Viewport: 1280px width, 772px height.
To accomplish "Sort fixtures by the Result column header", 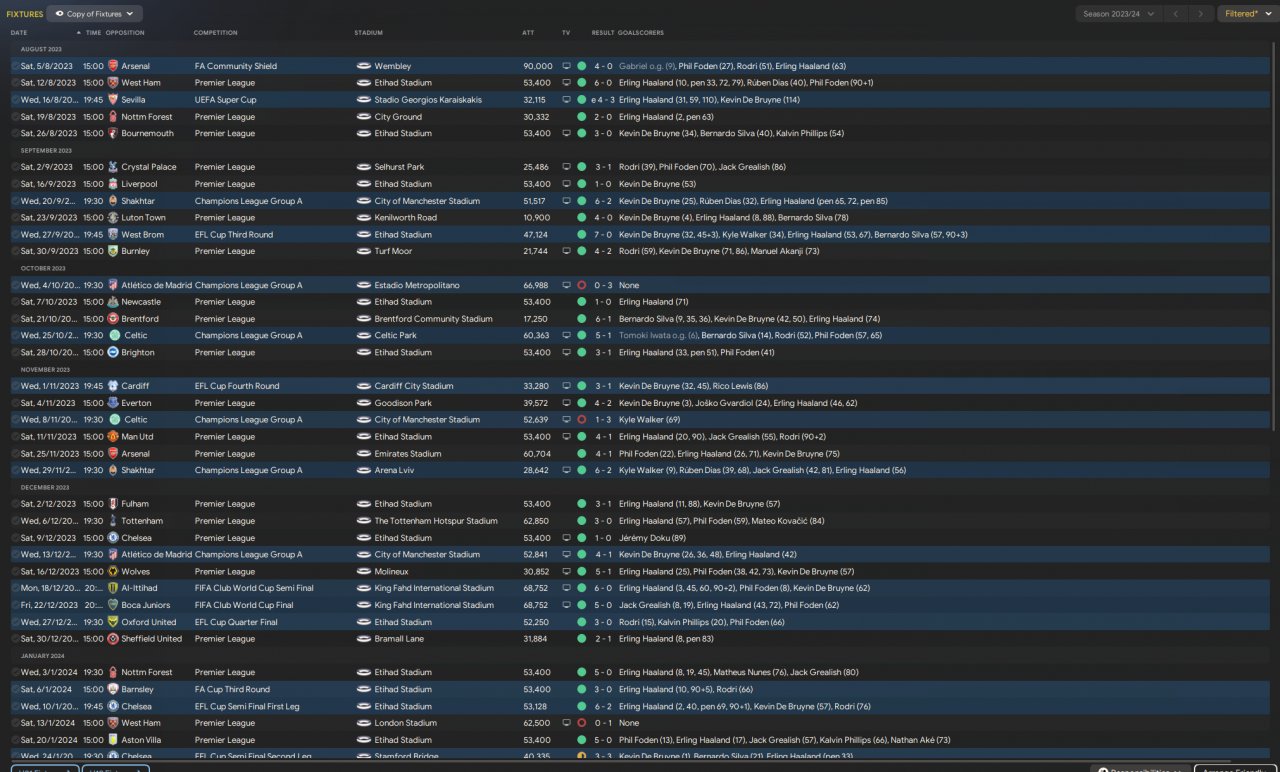I will (602, 33).
